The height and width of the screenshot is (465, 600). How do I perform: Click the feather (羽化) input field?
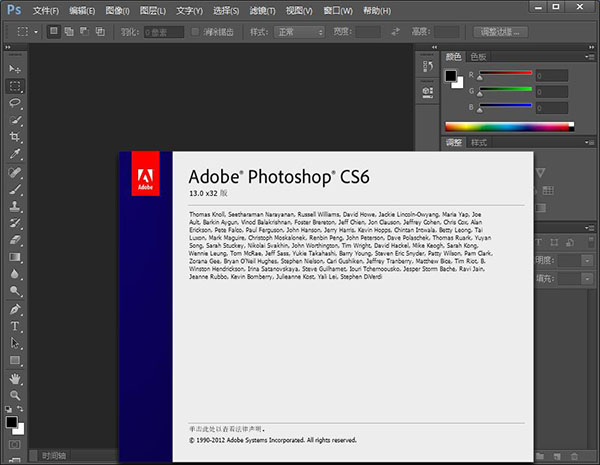click(x=163, y=32)
